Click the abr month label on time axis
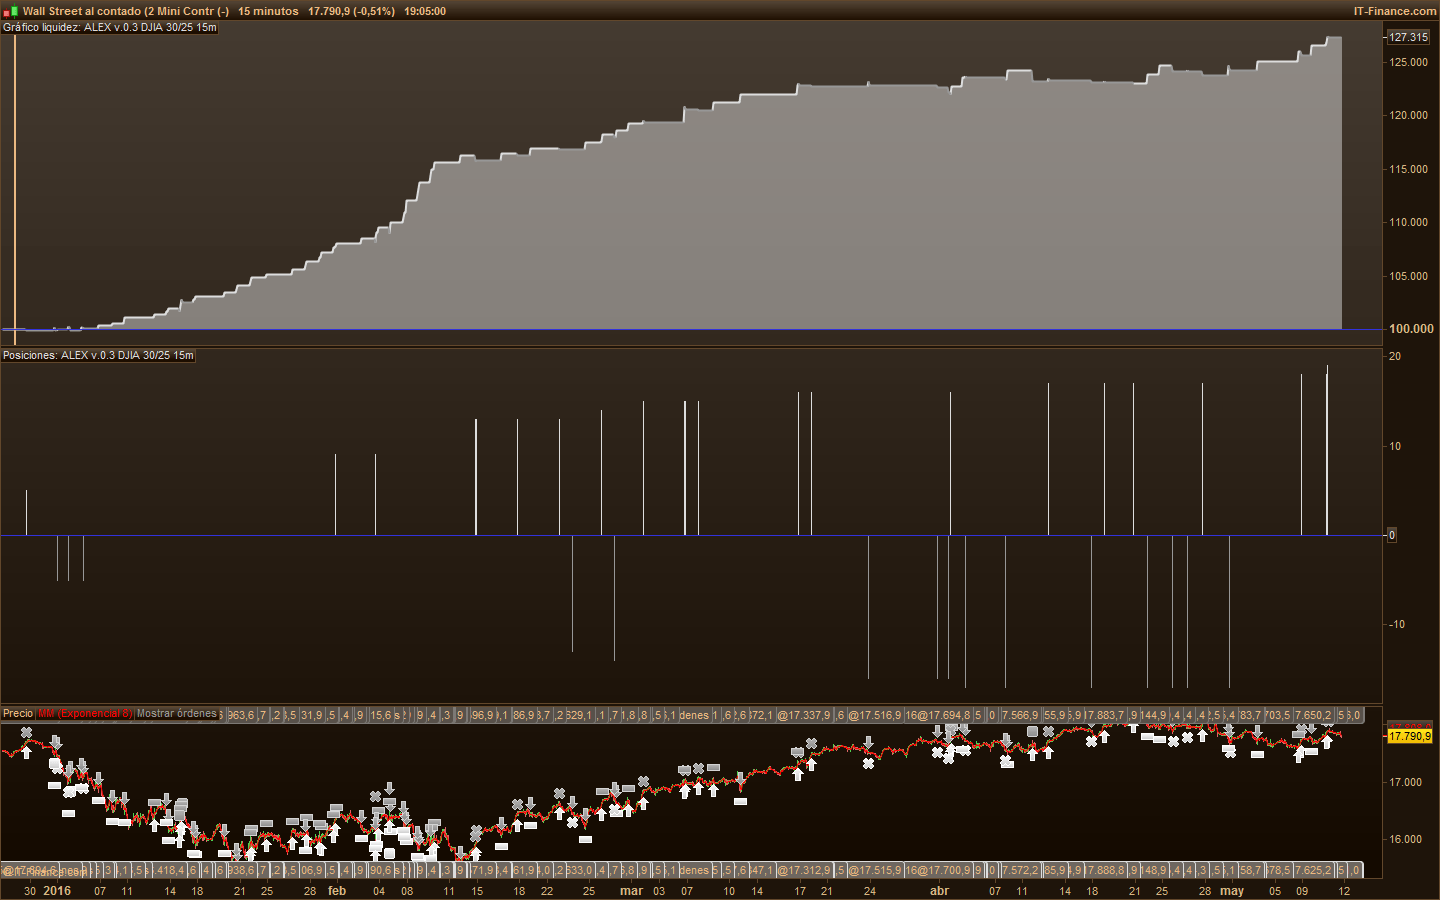The image size is (1440, 900). pyautogui.click(x=939, y=891)
